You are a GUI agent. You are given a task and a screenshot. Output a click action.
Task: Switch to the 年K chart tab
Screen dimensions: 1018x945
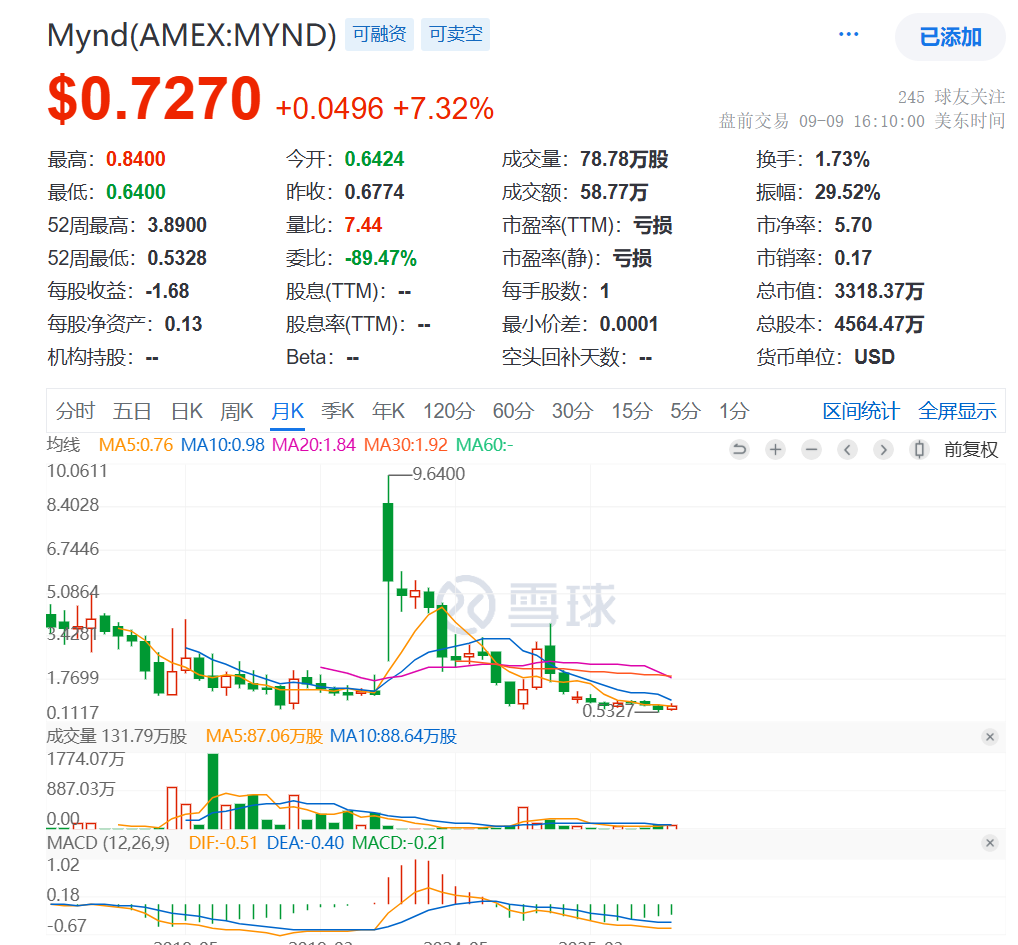click(388, 411)
